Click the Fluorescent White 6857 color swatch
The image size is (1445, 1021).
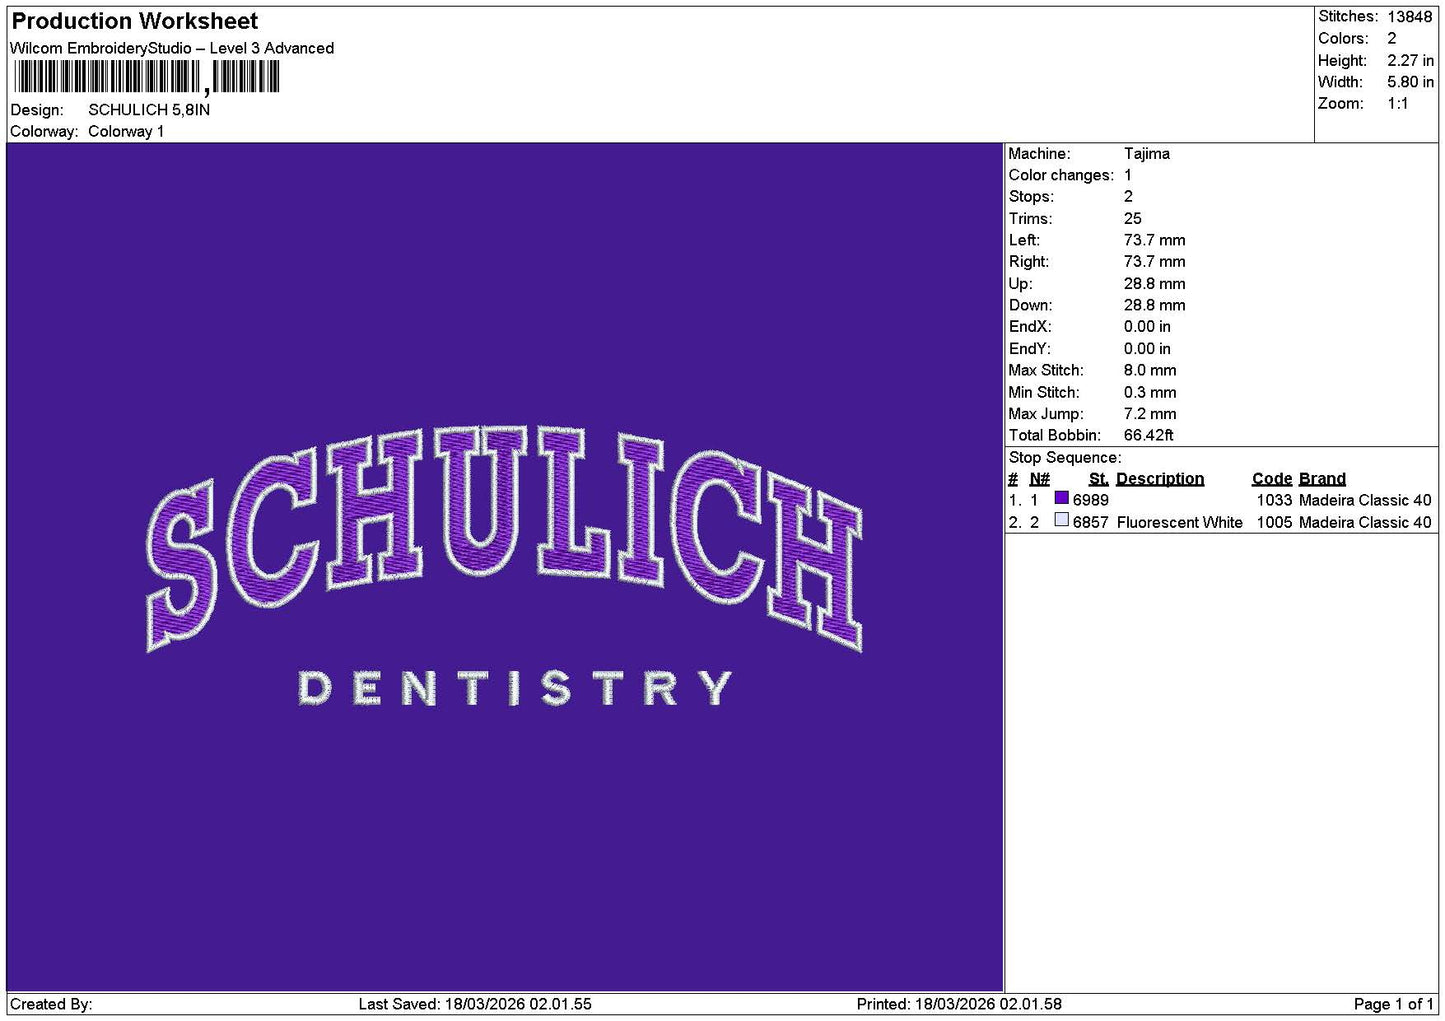pos(1062,520)
